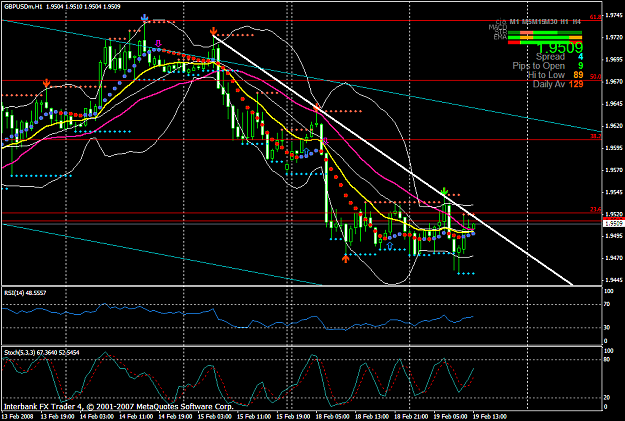Select the white descending trendline
Viewport: 625px width, 421px height.
(393, 160)
